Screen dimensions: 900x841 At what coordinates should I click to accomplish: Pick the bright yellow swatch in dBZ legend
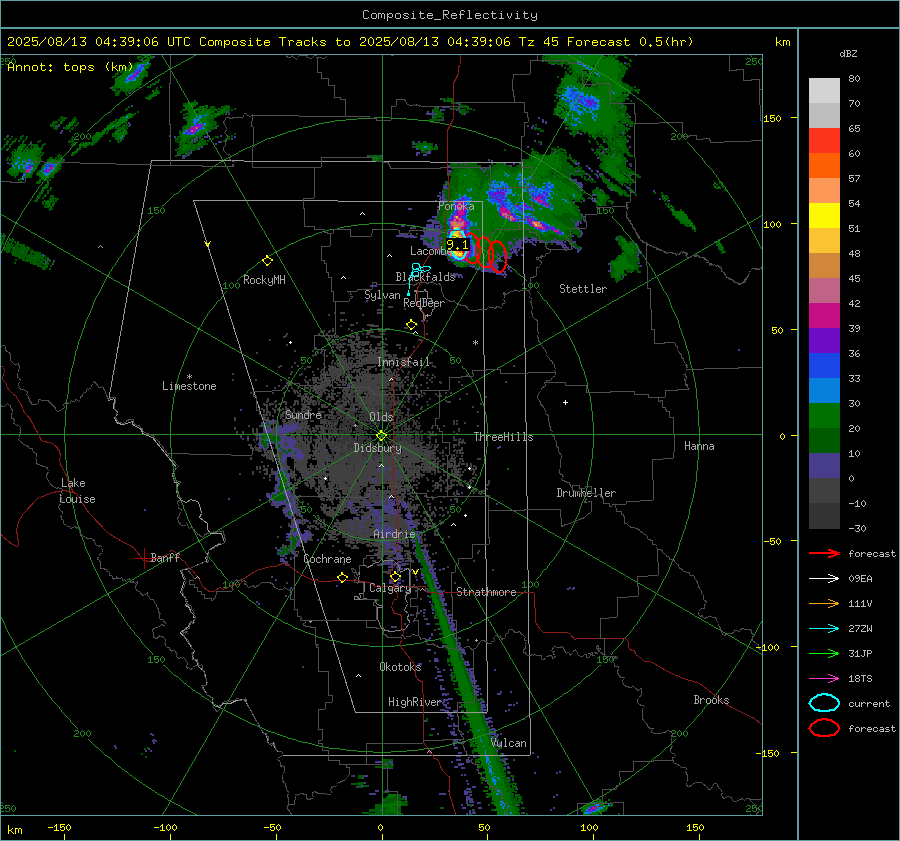(x=824, y=216)
